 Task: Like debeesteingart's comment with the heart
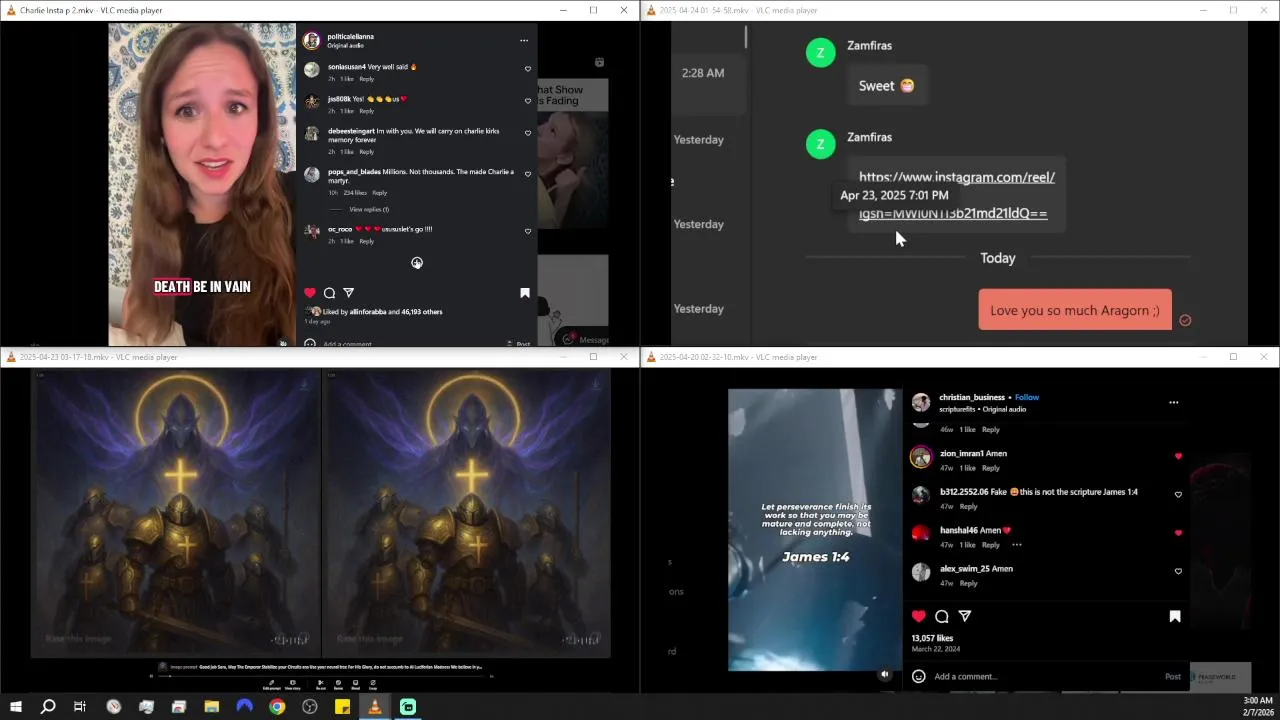pyautogui.click(x=528, y=133)
